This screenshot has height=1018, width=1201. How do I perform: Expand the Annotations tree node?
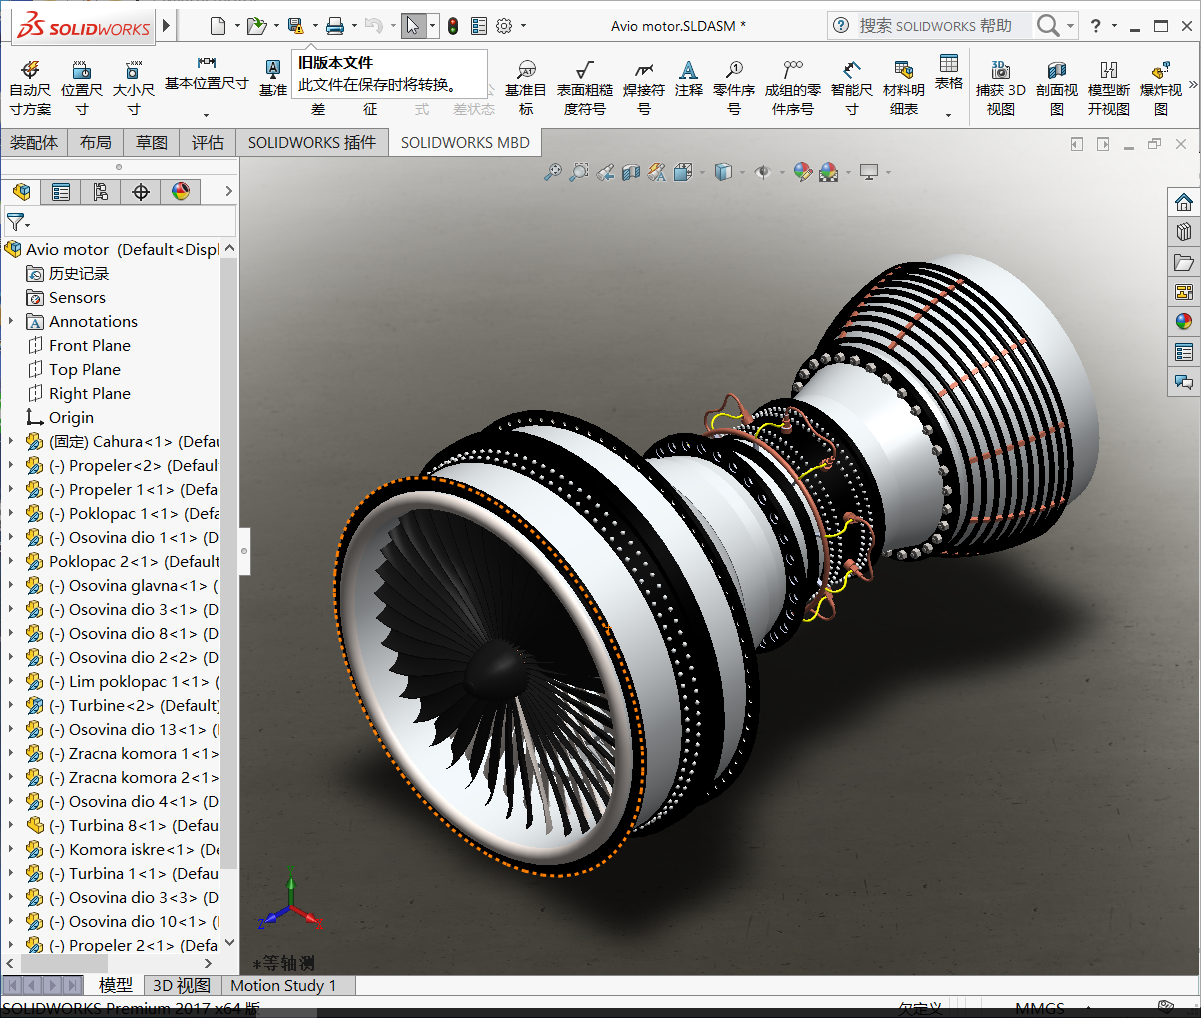11,322
